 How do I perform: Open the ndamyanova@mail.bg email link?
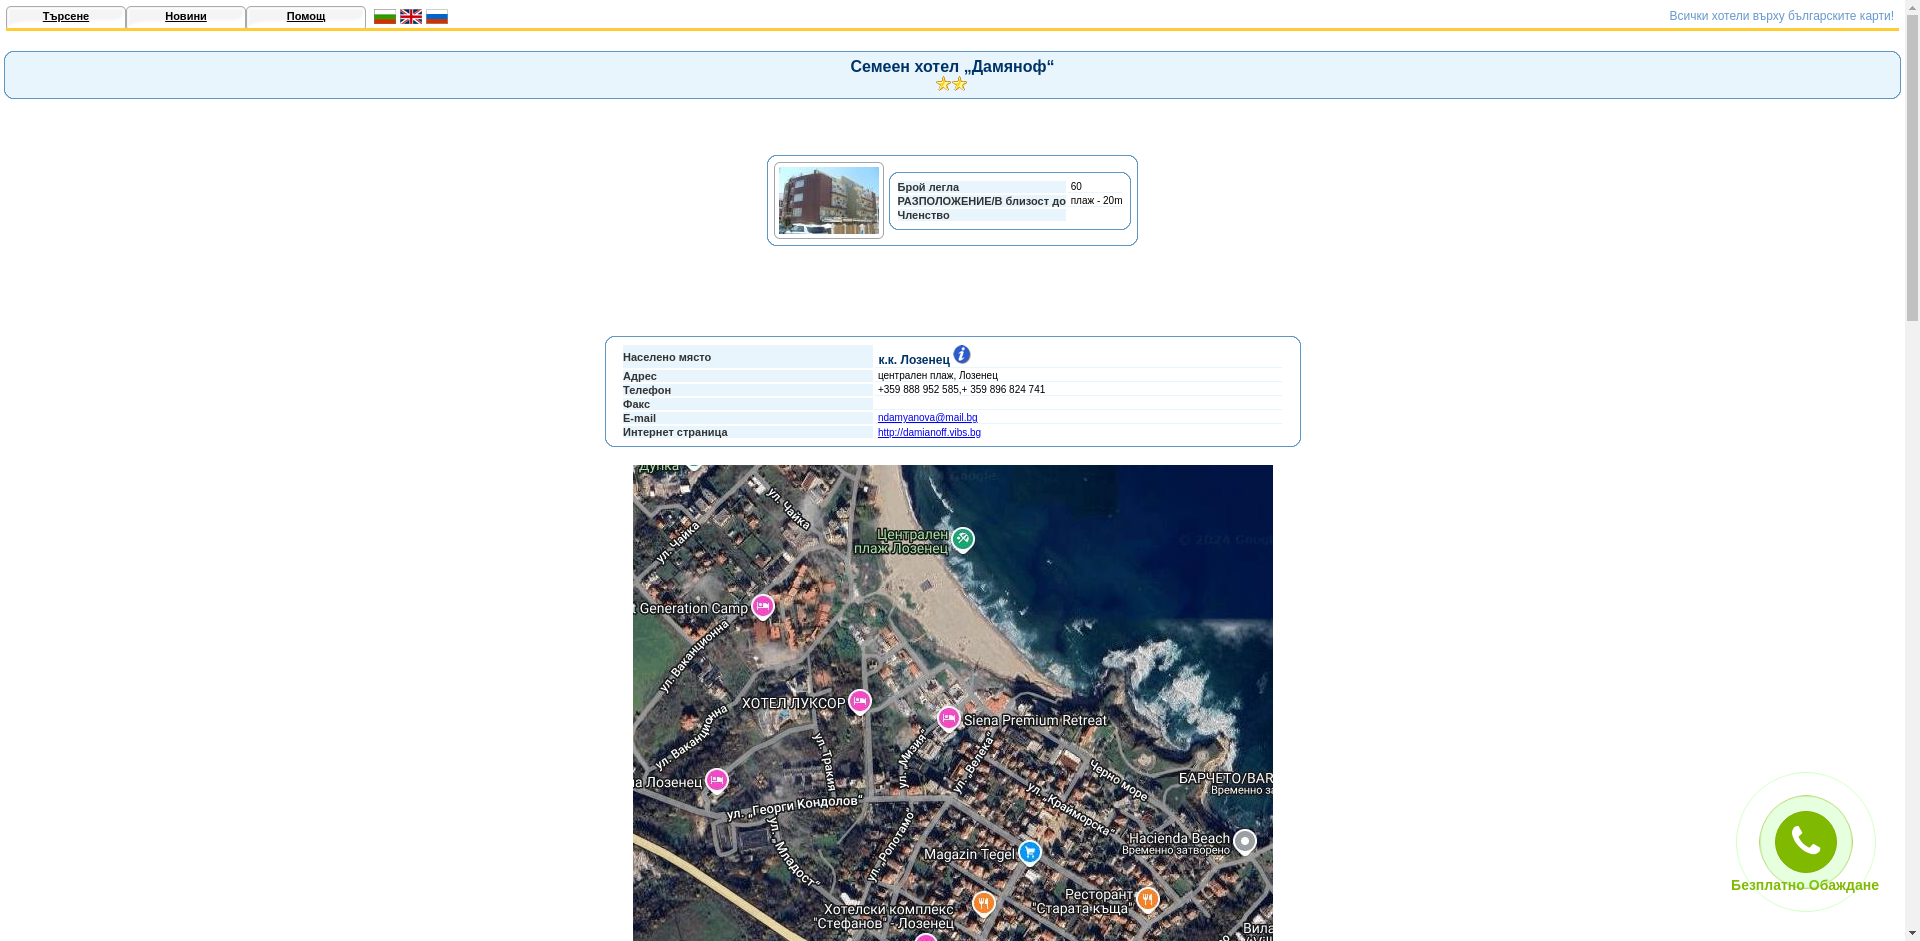pos(927,418)
